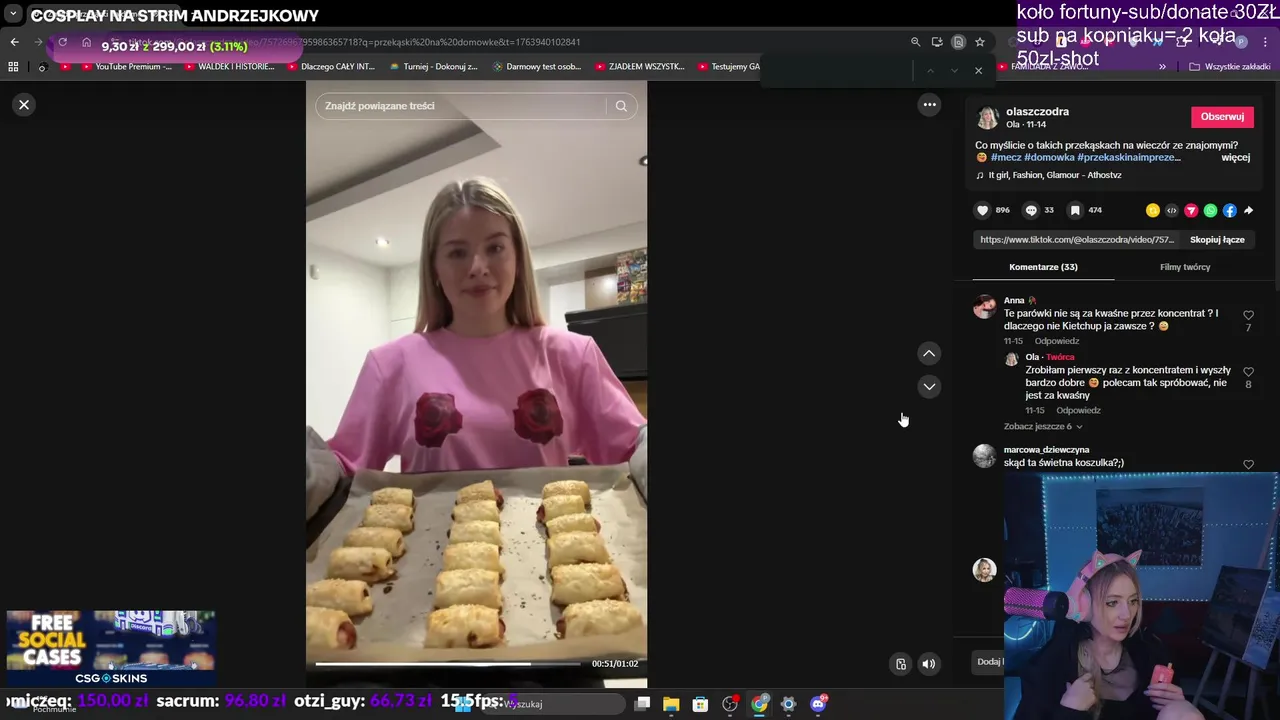This screenshot has height=720, width=1280.
Task: Like marcowa_dziewczyna's comment
Action: 1248,465
